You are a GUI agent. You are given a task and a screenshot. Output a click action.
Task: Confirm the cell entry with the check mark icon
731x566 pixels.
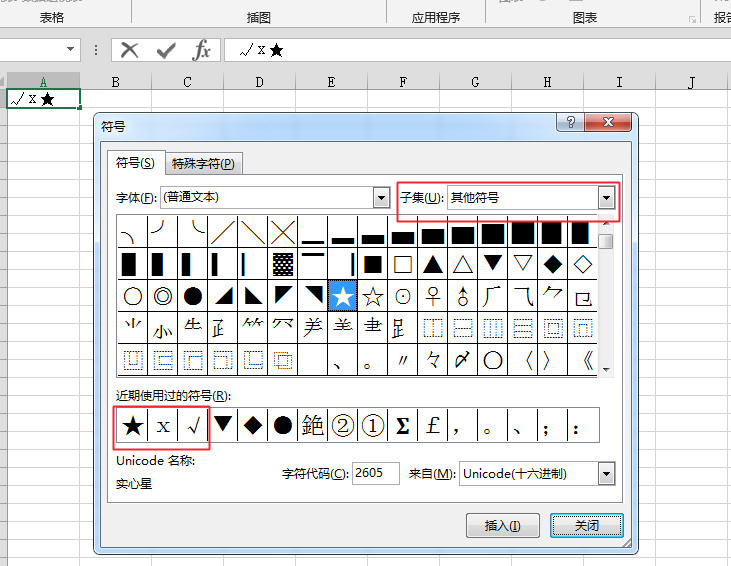point(166,50)
